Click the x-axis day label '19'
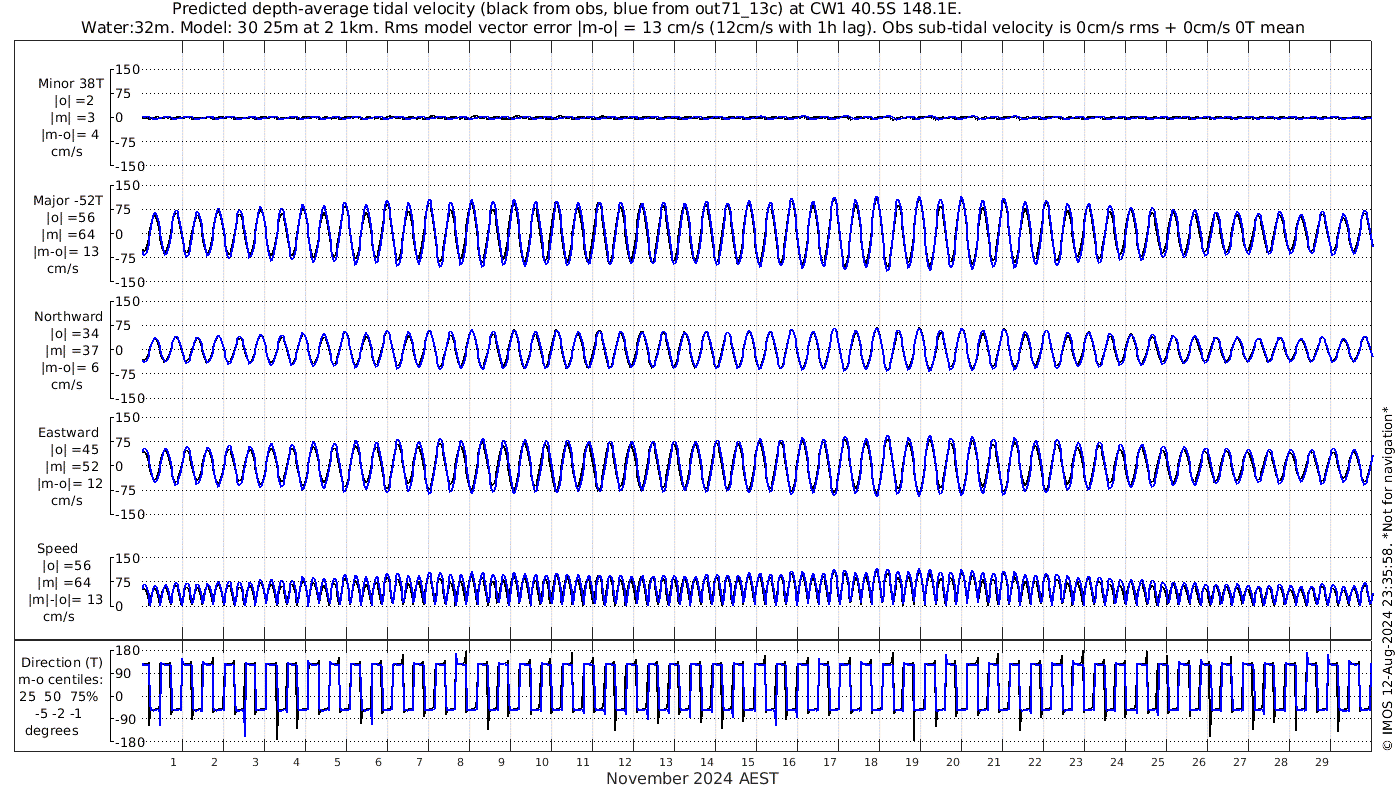Viewport: 1400px width, 800px height. 911,762
